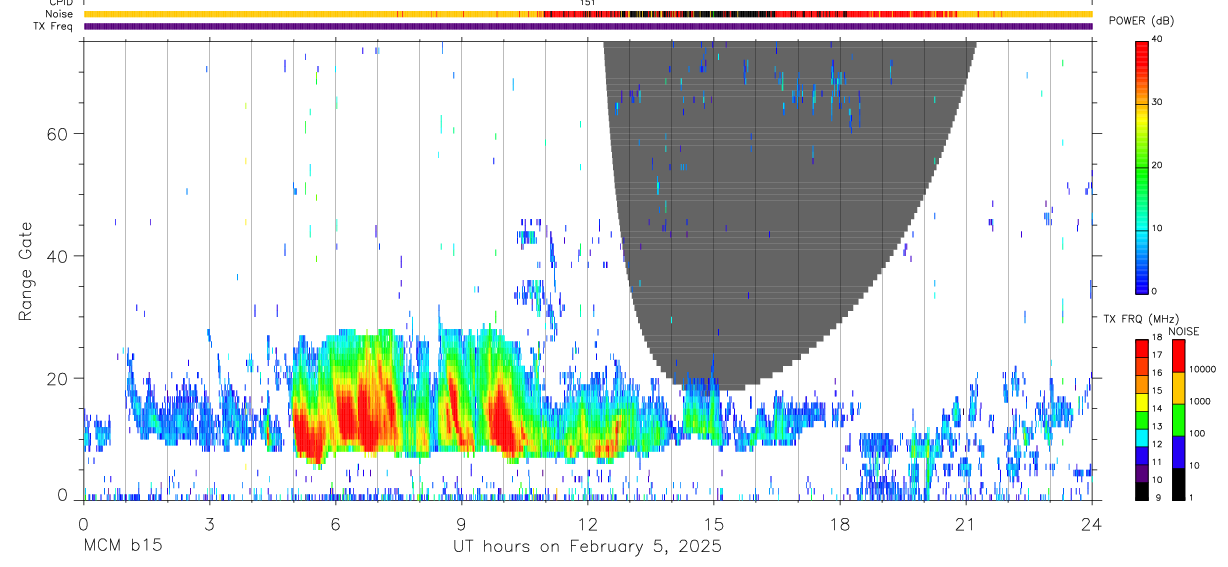Click the "12" tick on UT hours axis
Image resolution: width=1228 pixels, height=567 pixels.
(x=588, y=523)
